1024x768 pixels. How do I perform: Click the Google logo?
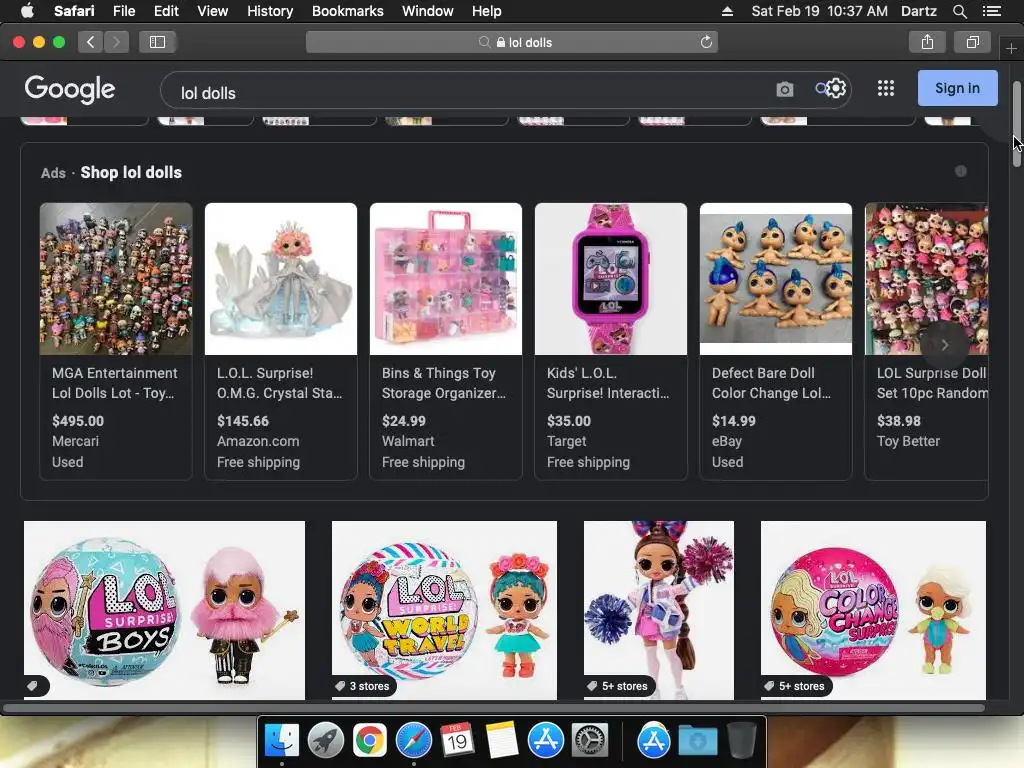point(70,89)
